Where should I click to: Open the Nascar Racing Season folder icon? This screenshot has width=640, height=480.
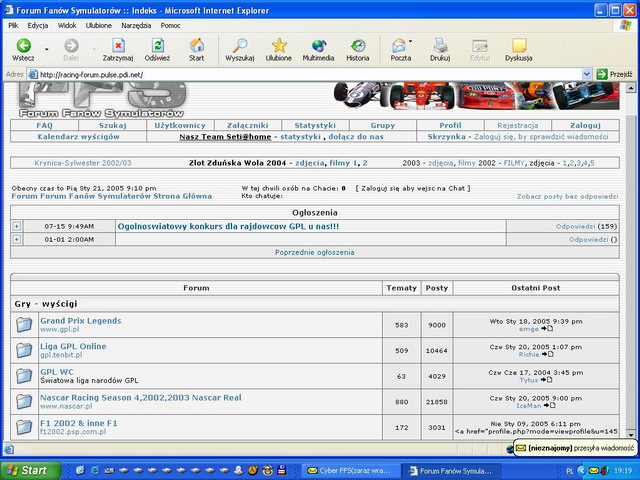24,402
